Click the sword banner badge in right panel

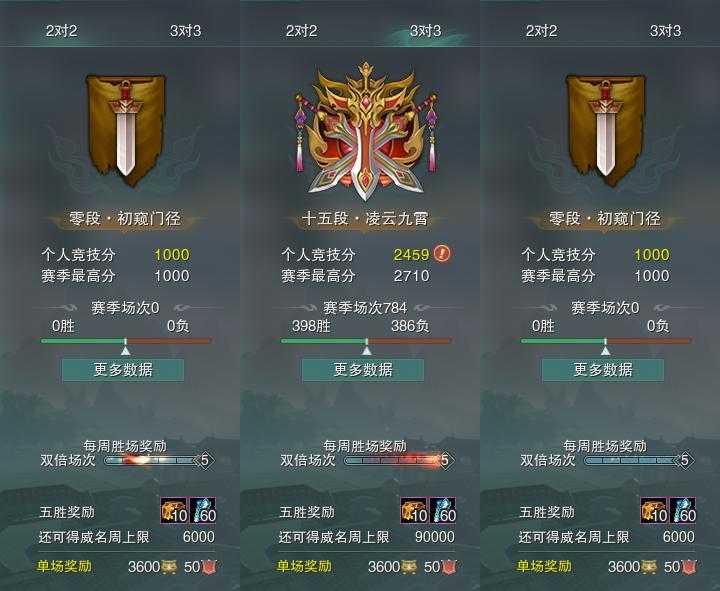pos(605,130)
